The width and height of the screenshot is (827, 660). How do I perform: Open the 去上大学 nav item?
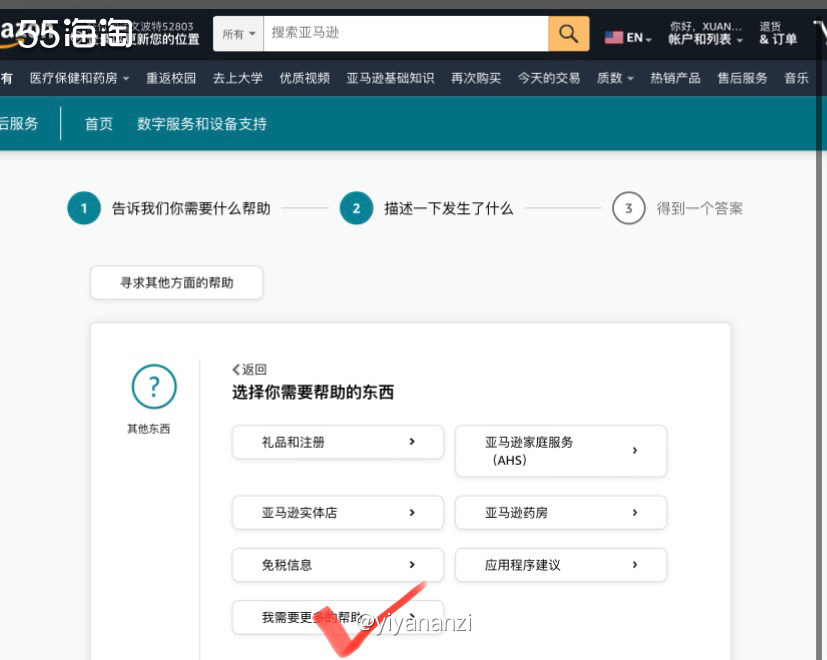[238, 78]
